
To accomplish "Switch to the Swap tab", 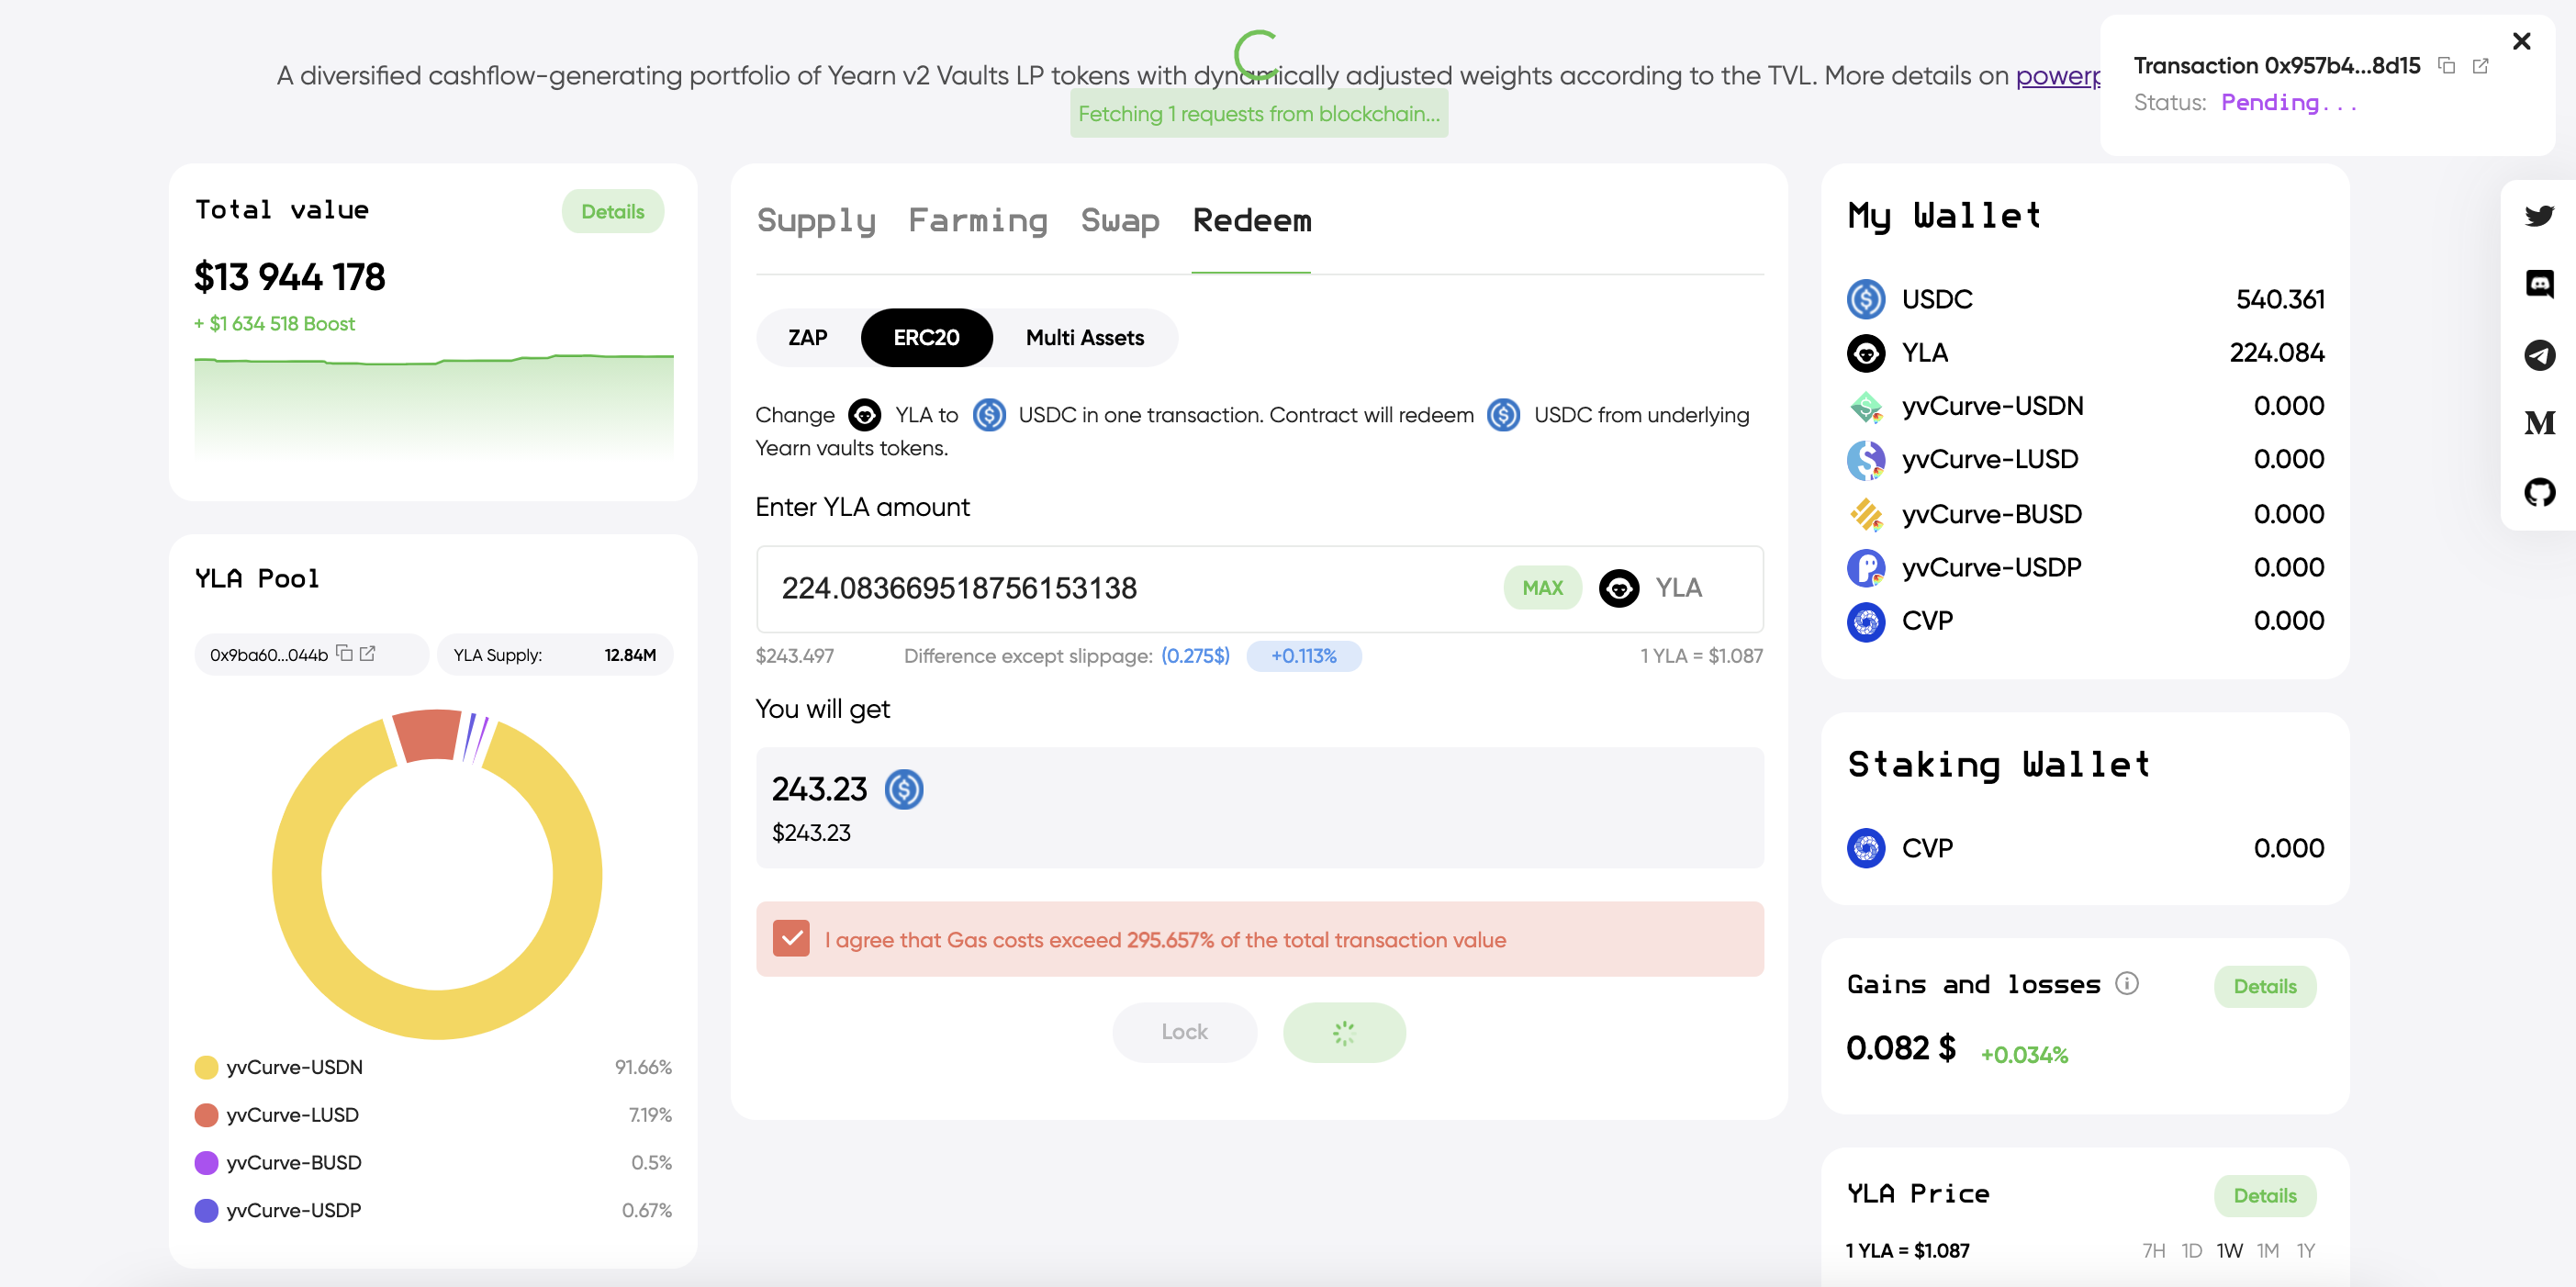I will [1119, 220].
